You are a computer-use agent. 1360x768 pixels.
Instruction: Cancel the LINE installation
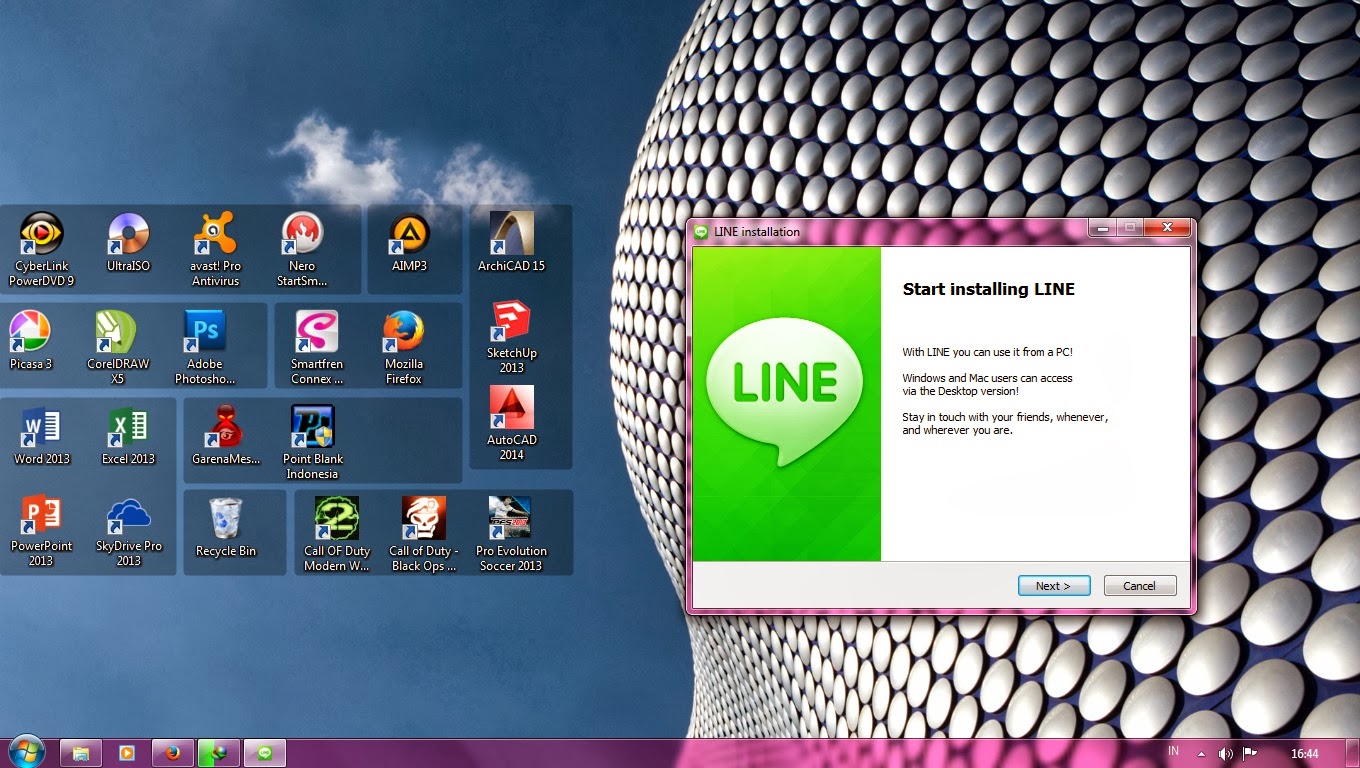pyautogui.click(x=1140, y=586)
